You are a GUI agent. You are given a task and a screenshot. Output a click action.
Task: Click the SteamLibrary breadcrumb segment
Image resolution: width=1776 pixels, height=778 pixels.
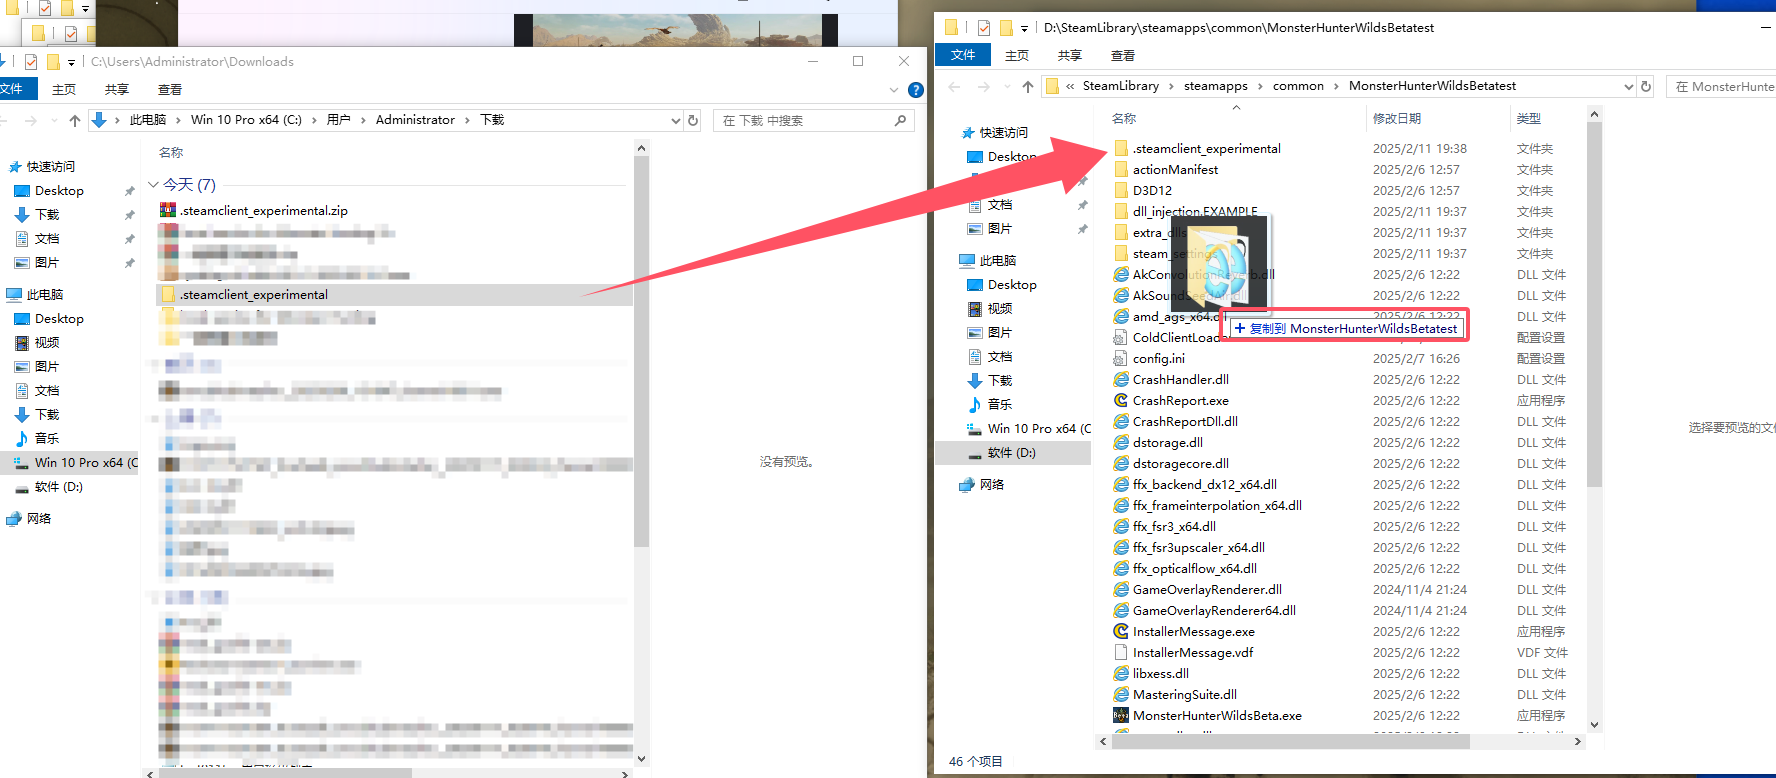tap(1120, 86)
